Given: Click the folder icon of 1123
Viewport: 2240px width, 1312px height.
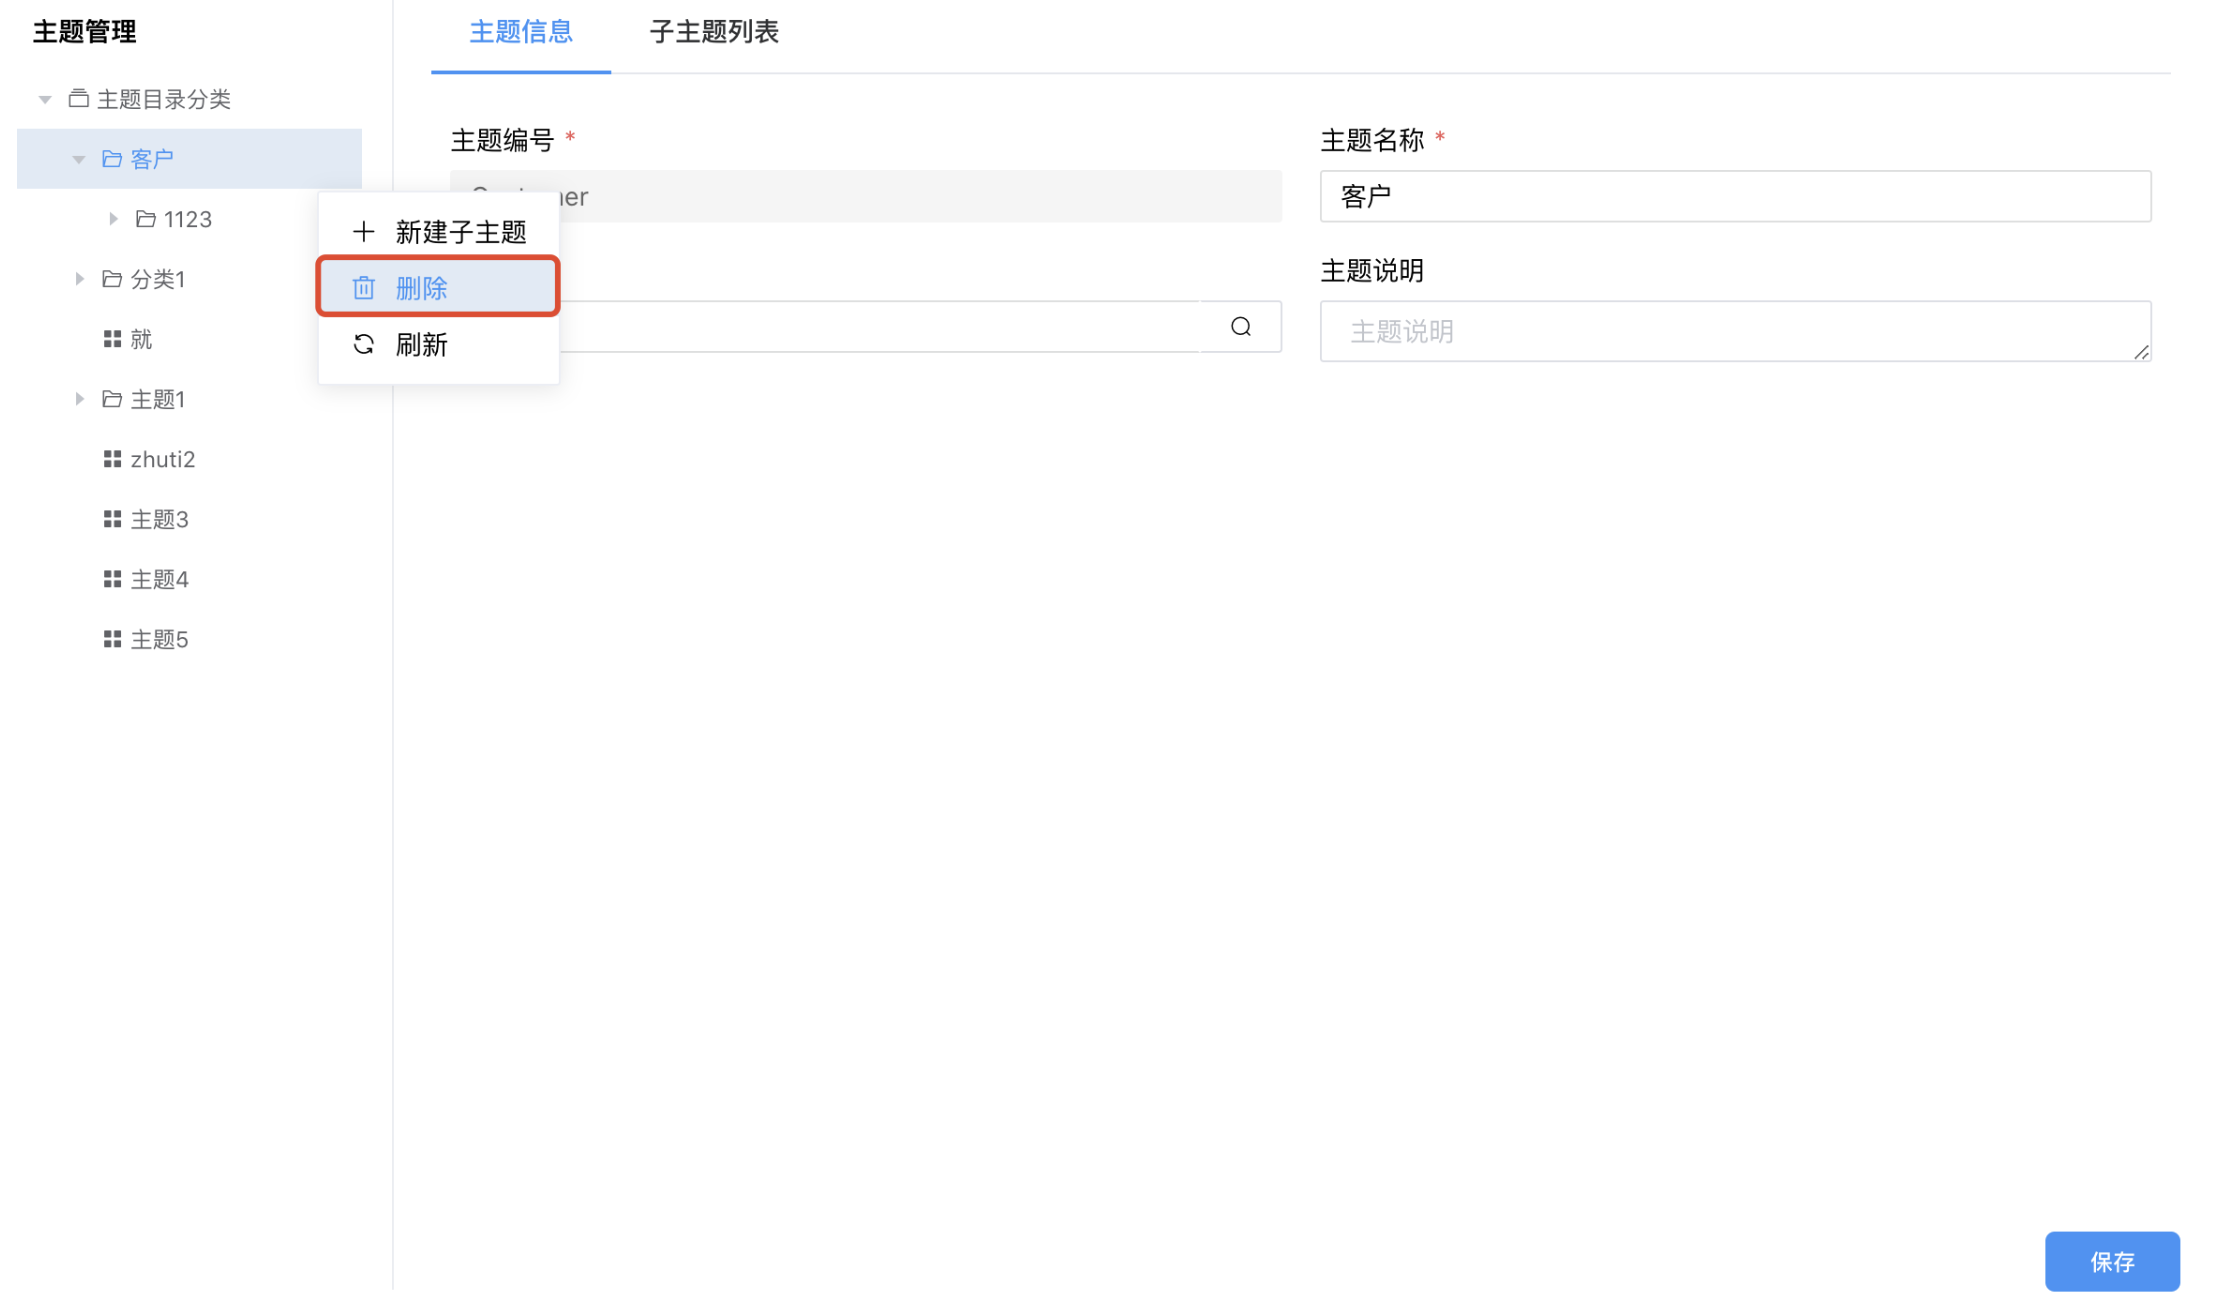Looking at the screenshot, I should coord(146,219).
